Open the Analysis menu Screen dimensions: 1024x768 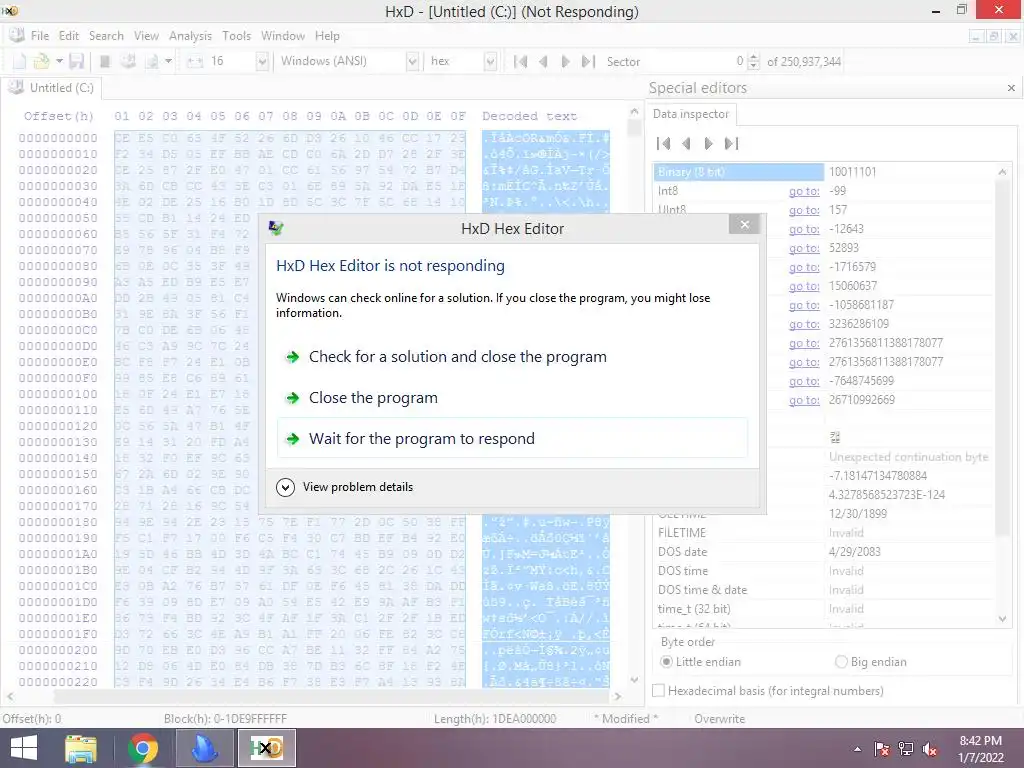[190, 36]
